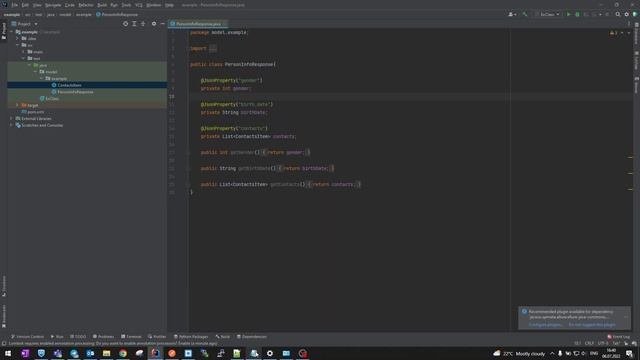The height and width of the screenshot is (360, 640).
Task: Click the Configure plugins link
Action: (545, 325)
